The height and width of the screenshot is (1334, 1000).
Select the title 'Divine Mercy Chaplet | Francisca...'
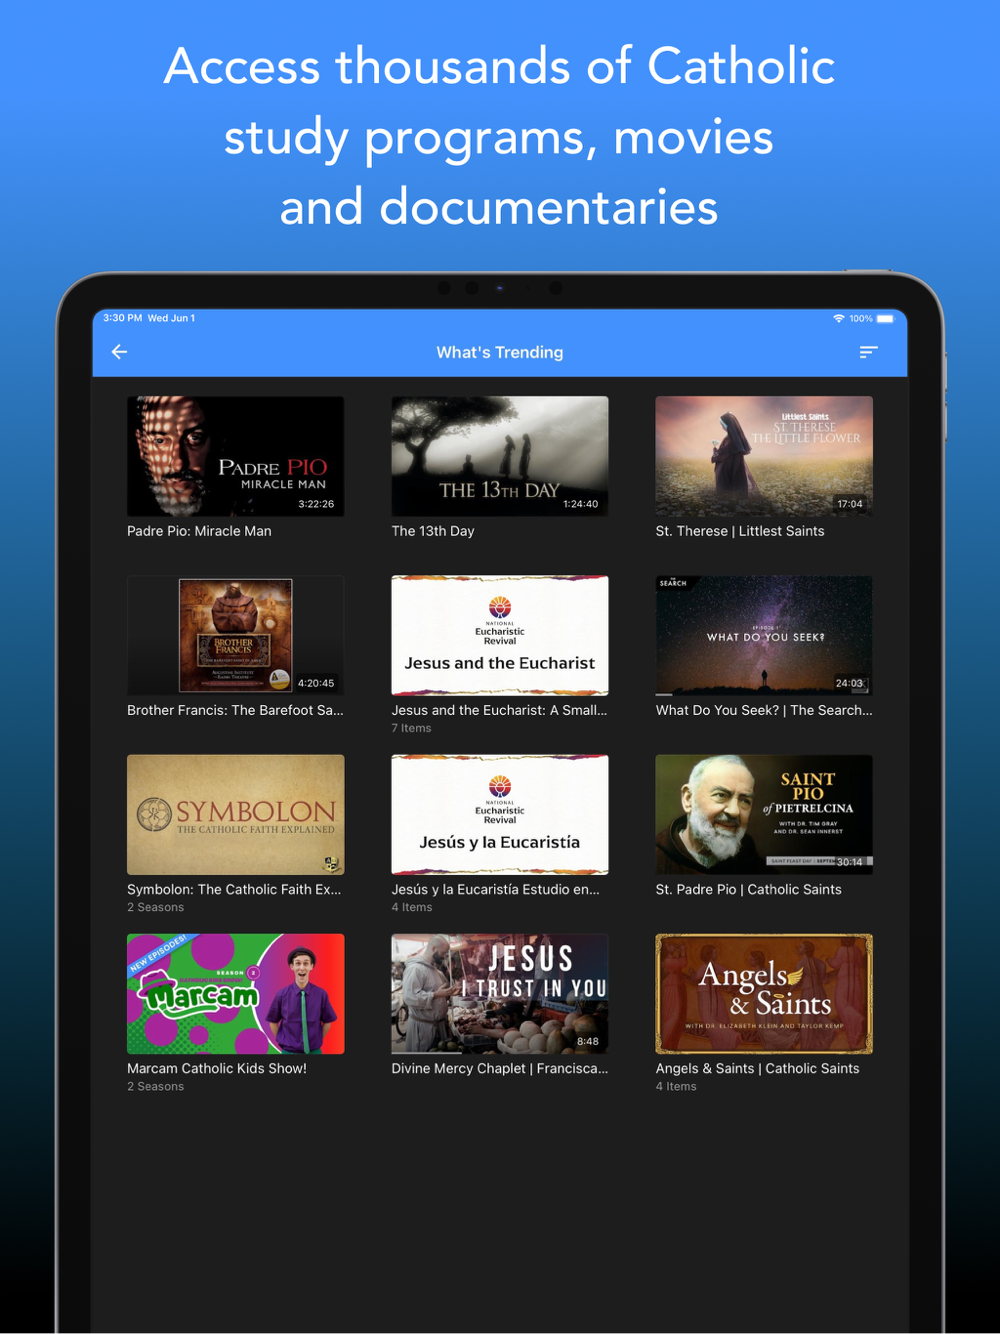[x=499, y=1068]
